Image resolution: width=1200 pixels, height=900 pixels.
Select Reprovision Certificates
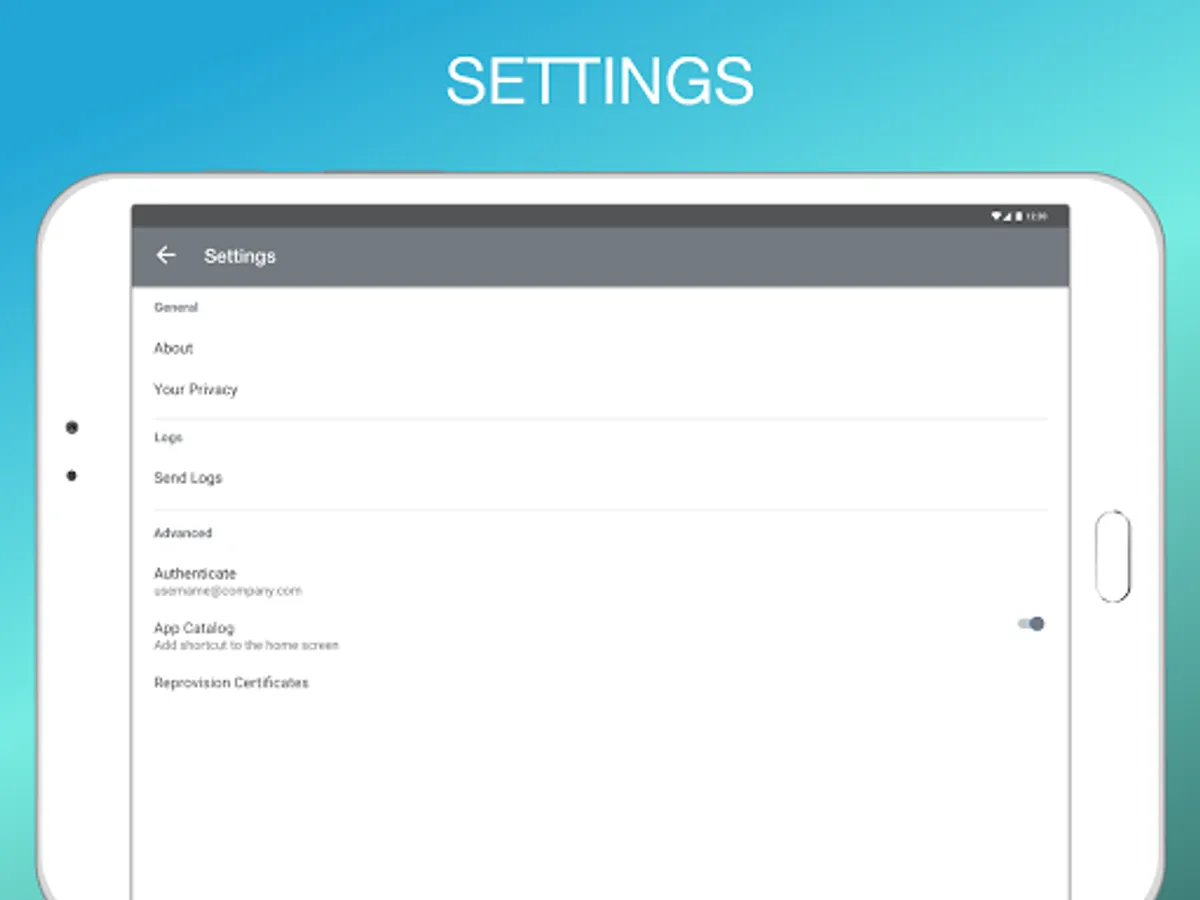[600, 683]
